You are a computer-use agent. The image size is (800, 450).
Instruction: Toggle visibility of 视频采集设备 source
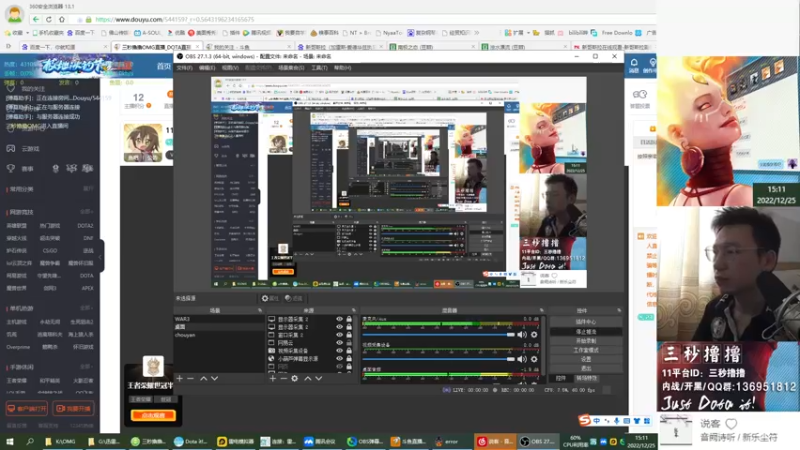click(339, 351)
